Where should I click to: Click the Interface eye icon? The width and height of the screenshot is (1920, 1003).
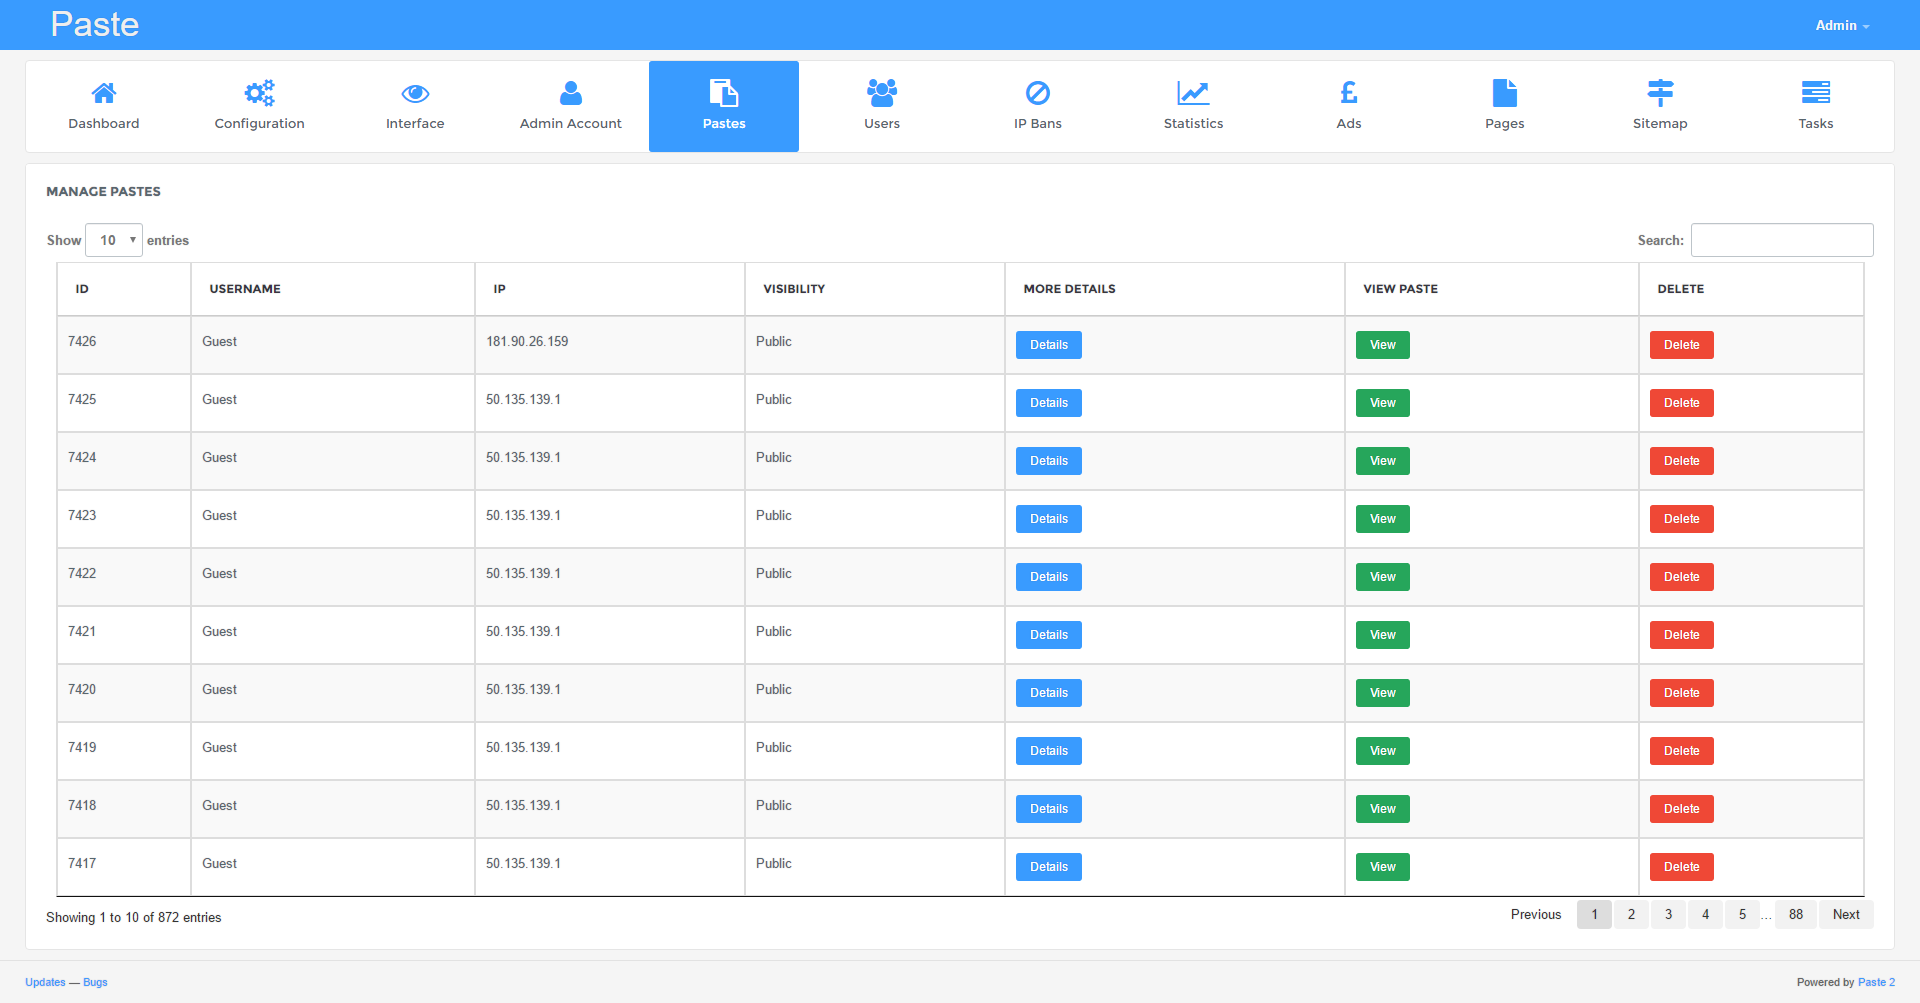coord(414,93)
